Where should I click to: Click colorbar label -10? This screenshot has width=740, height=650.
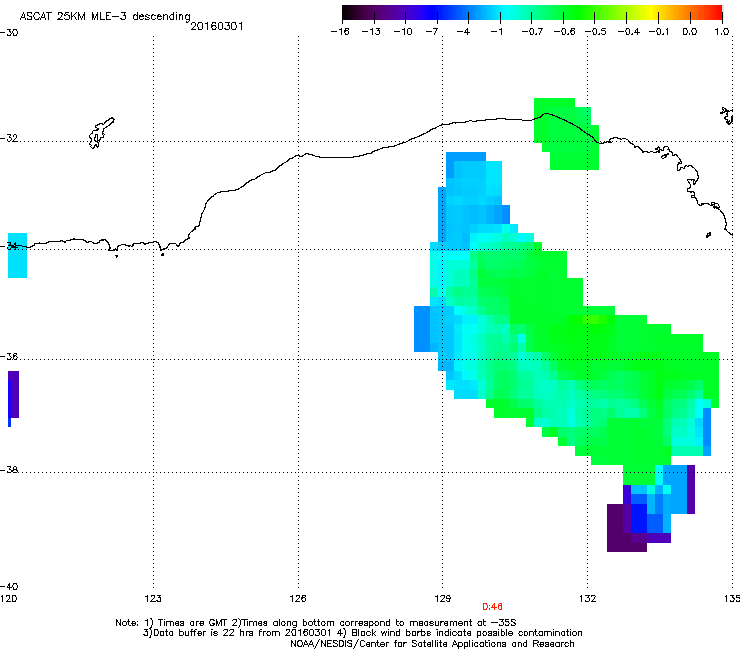click(x=403, y=32)
